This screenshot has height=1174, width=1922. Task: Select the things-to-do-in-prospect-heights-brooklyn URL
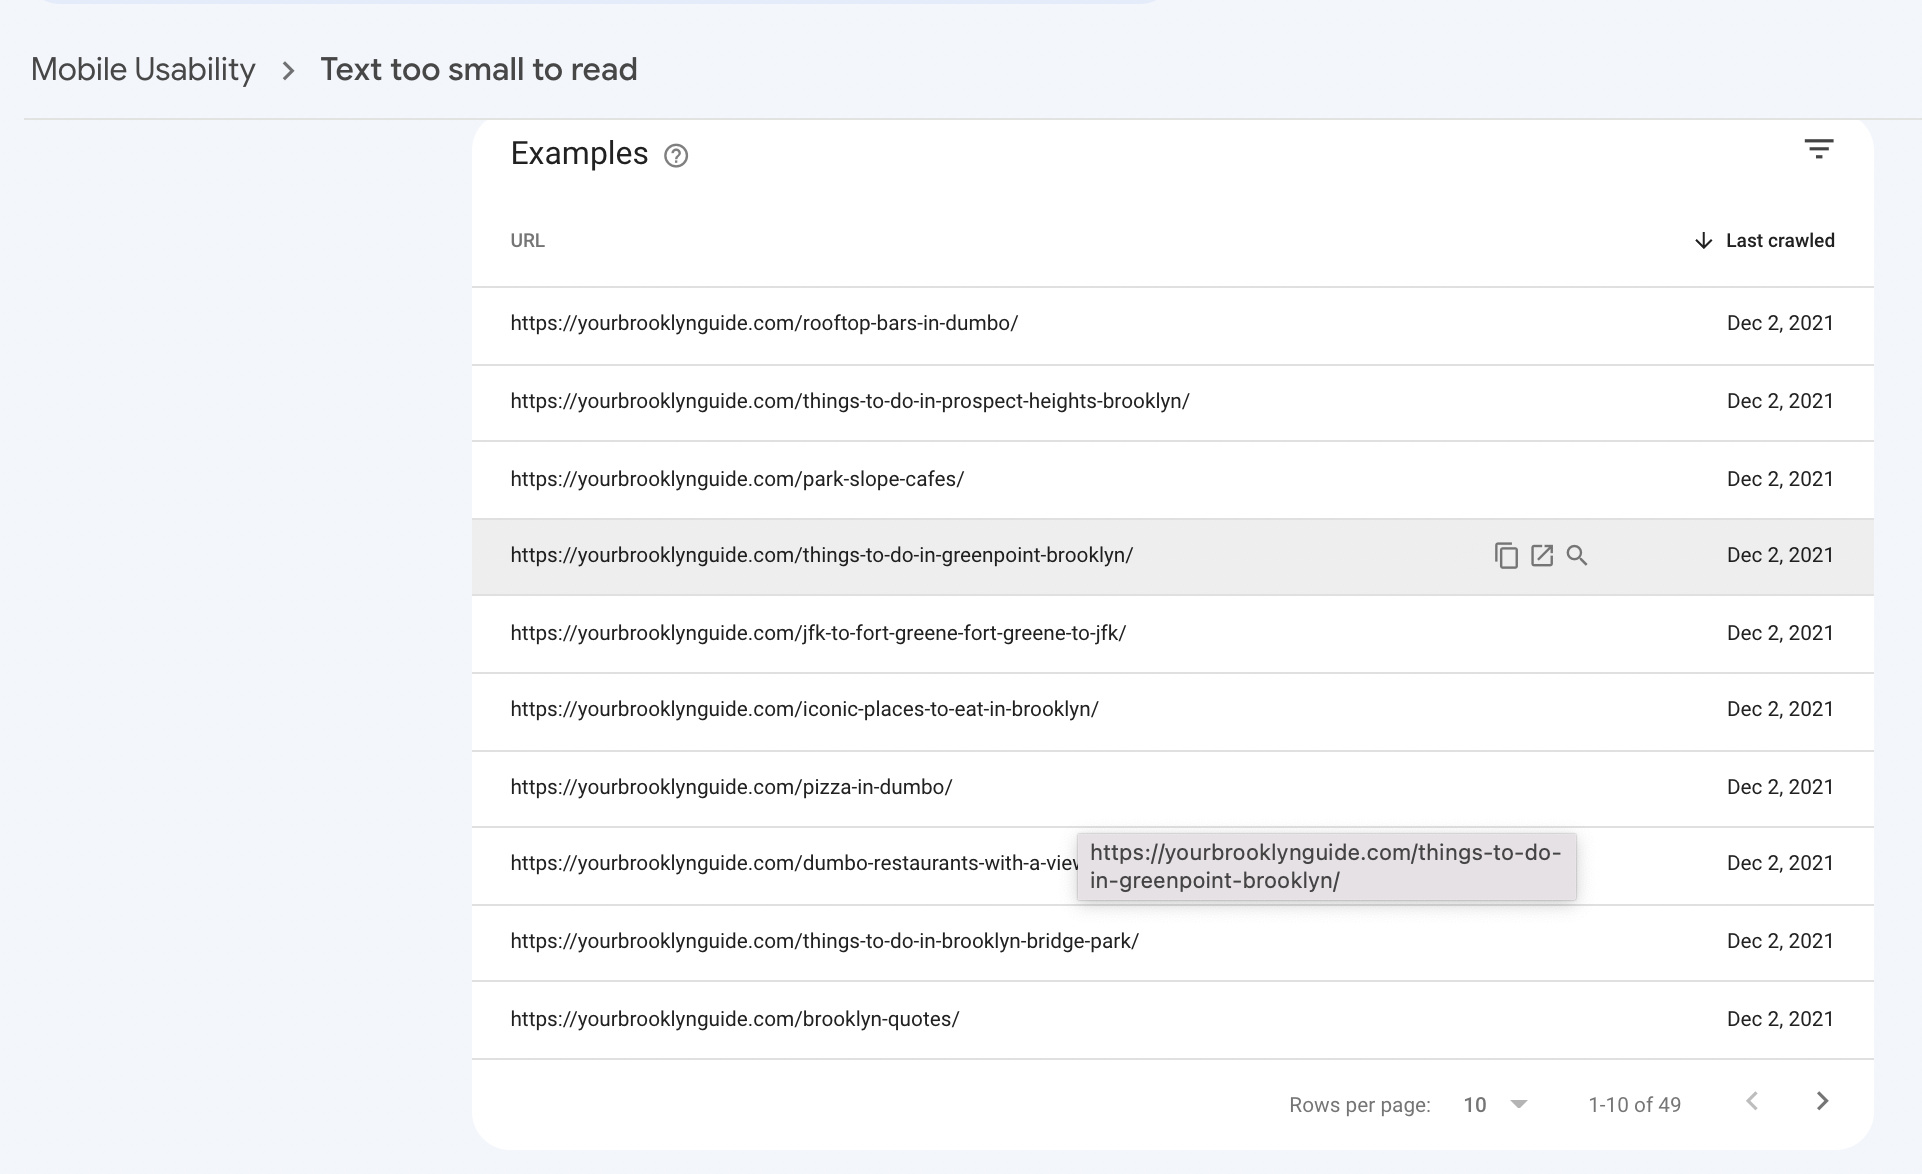[x=849, y=401]
